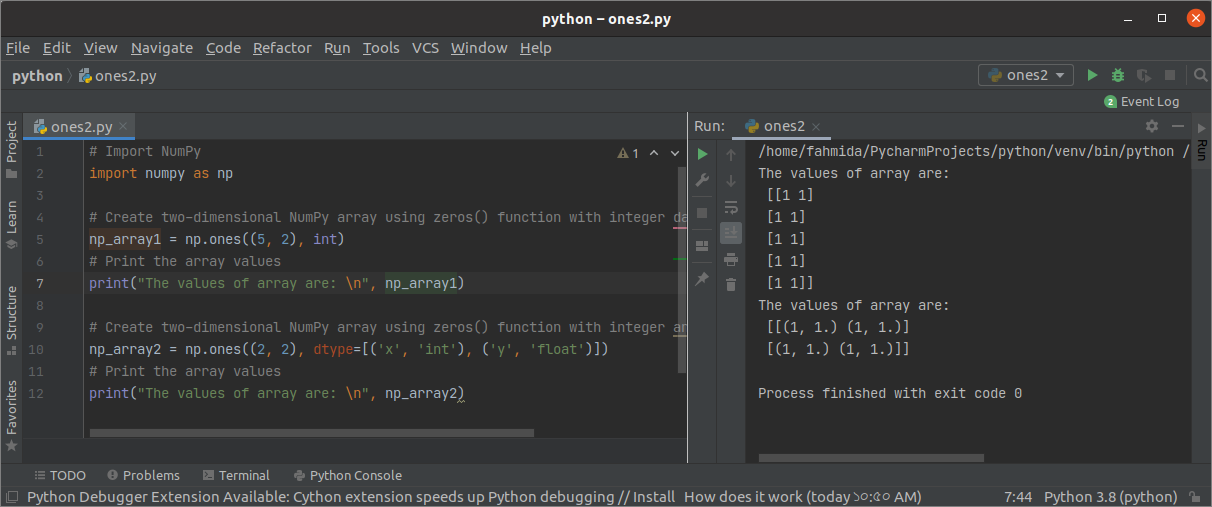
Task: Toggle scroll to end in Run console
Action: point(731,232)
